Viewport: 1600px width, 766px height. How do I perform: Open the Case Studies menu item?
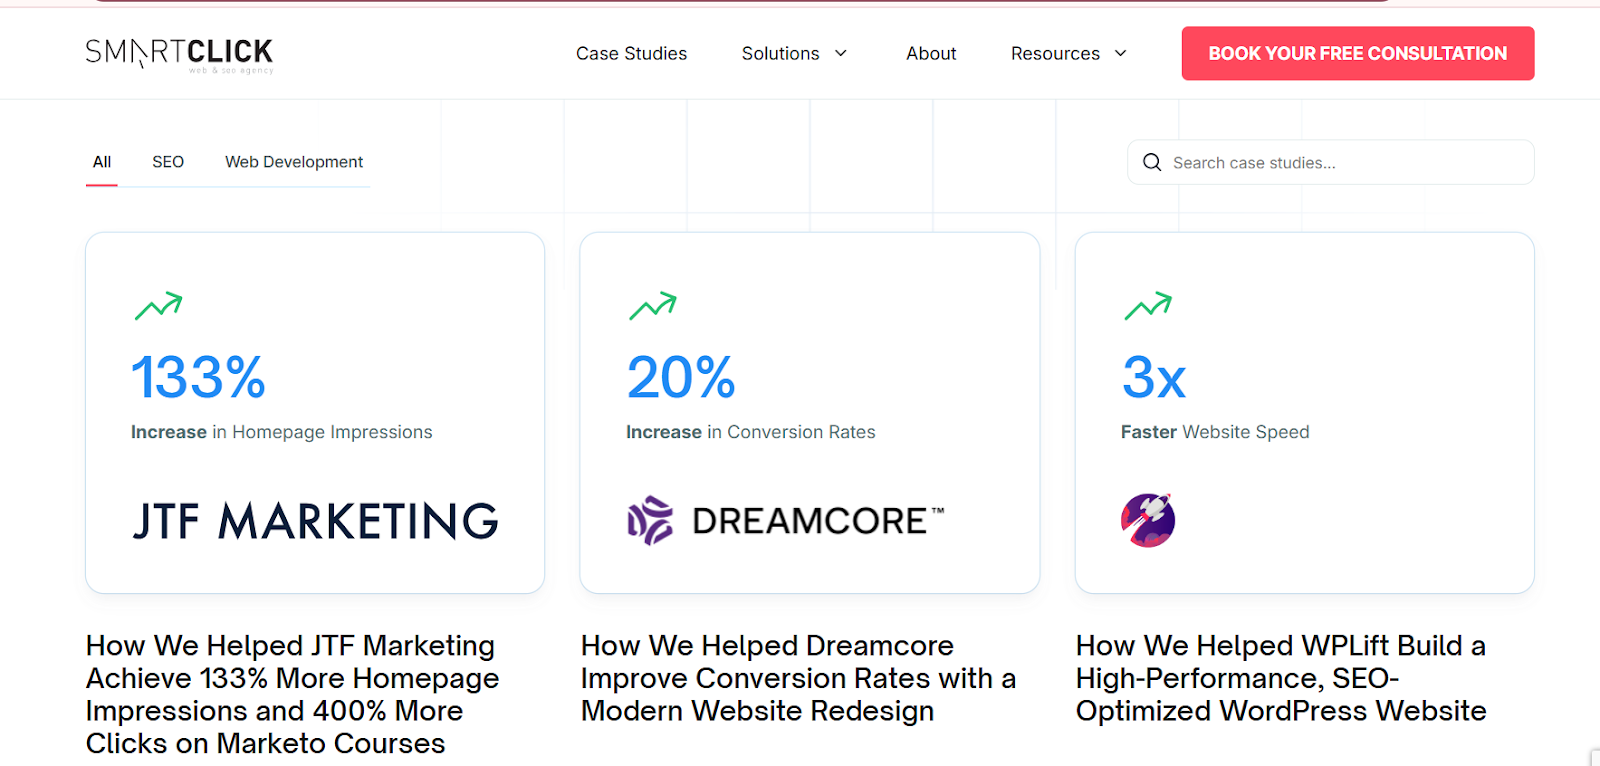(x=631, y=53)
